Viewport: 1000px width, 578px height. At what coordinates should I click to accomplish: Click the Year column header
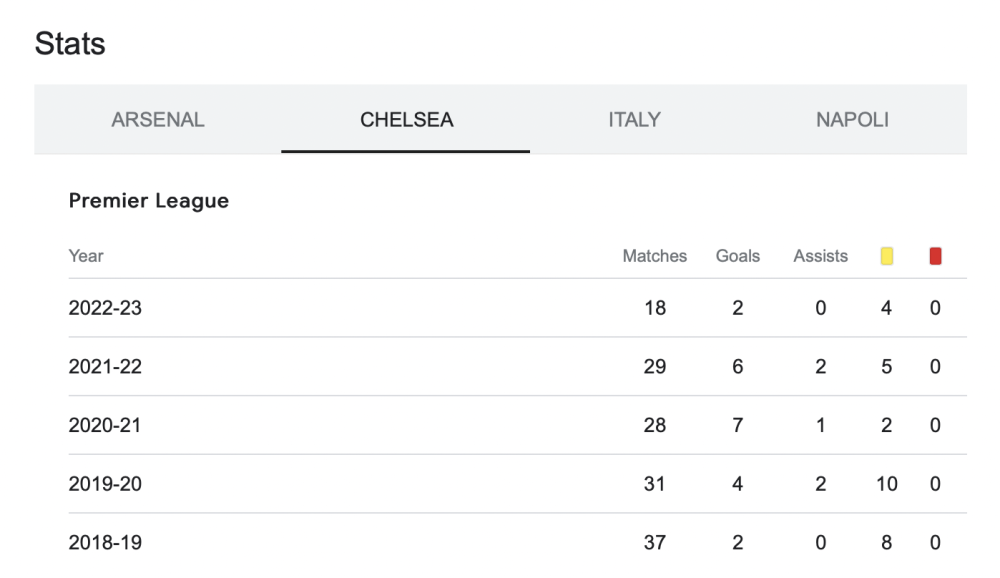(85, 256)
